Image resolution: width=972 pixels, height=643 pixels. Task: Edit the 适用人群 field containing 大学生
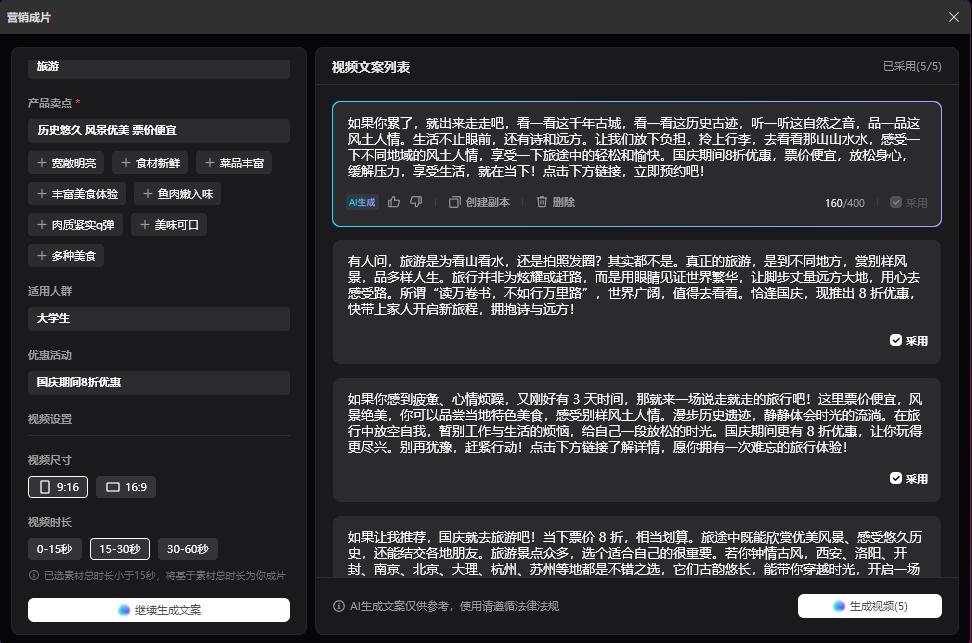point(159,319)
